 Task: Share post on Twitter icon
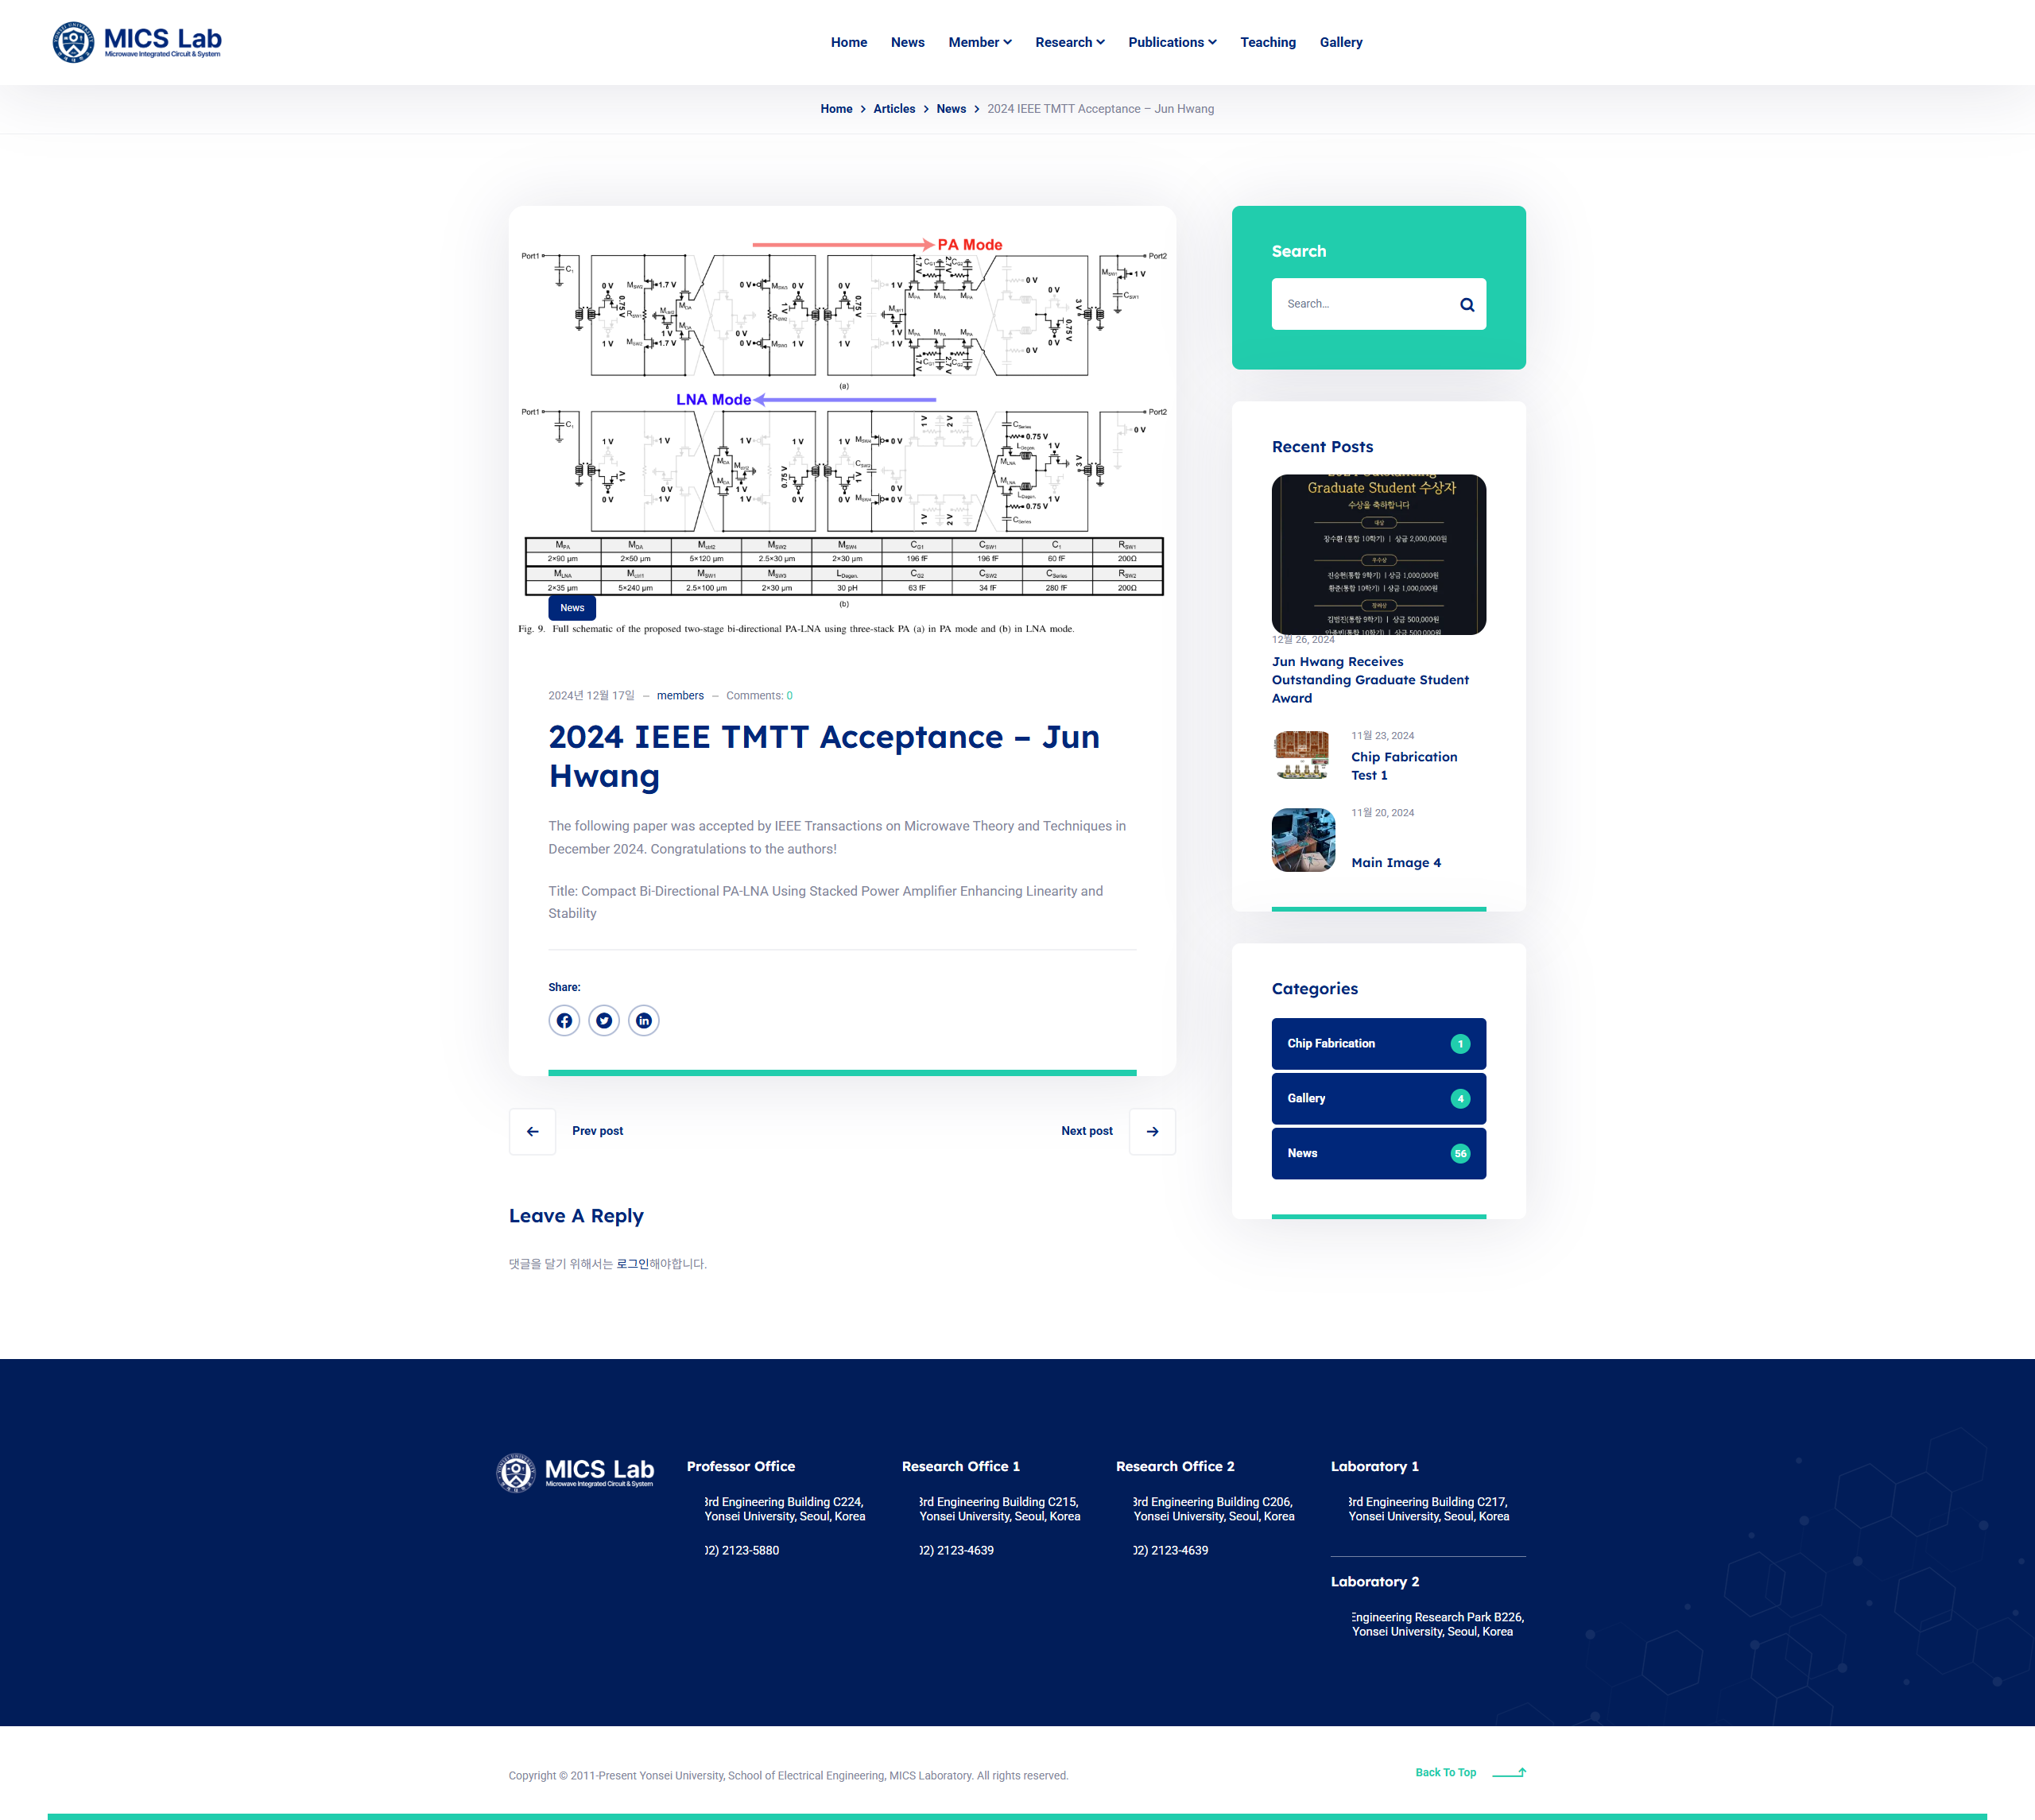coord(604,1020)
